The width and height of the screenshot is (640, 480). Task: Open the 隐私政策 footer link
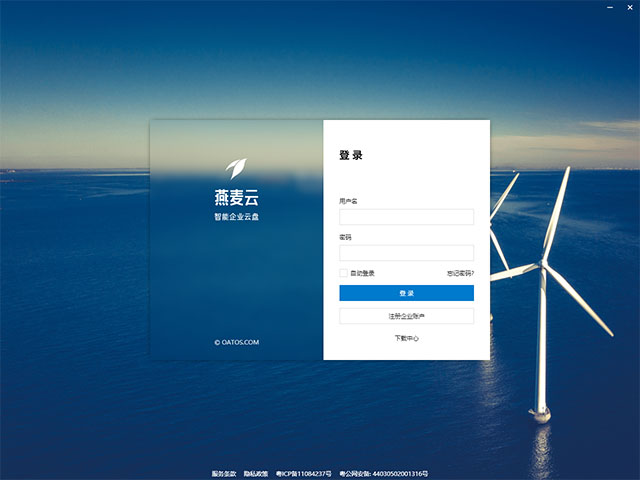[256, 473]
